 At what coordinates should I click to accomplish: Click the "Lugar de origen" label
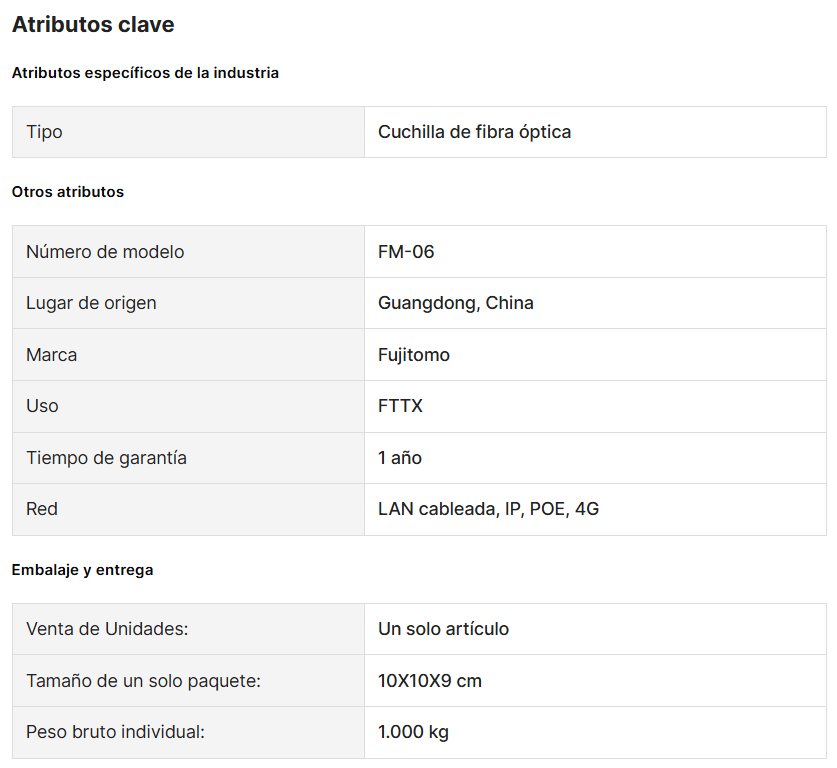[91, 303]
